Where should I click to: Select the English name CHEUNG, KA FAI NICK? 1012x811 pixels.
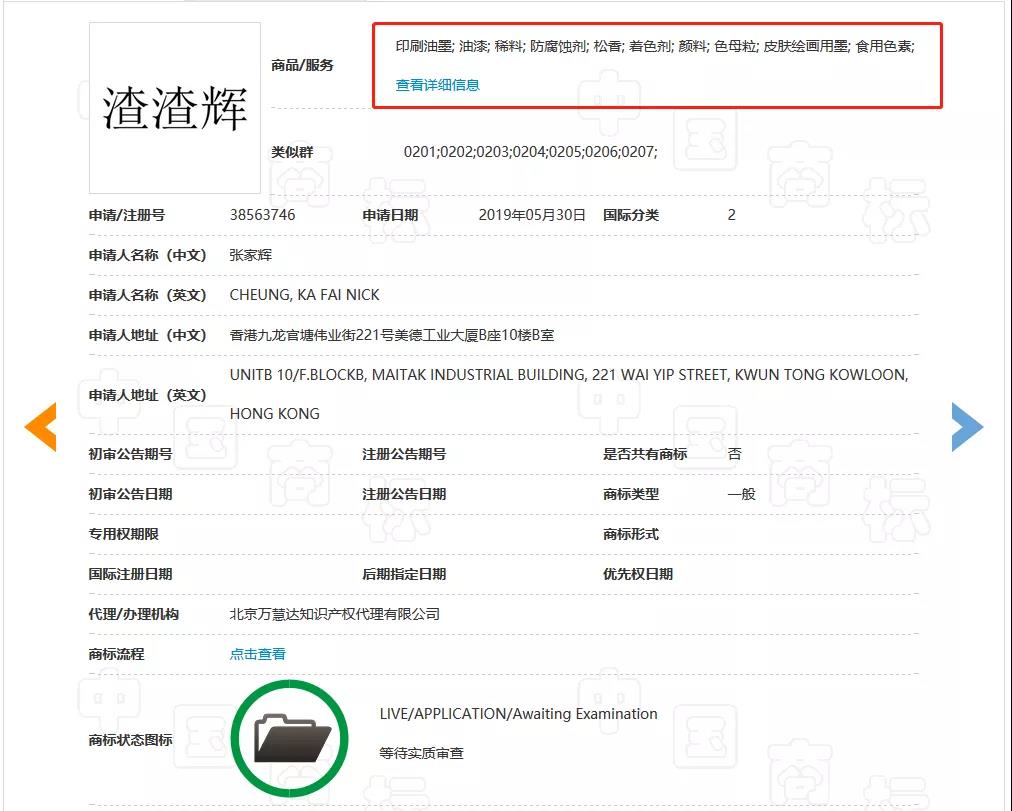click(305, 295)
